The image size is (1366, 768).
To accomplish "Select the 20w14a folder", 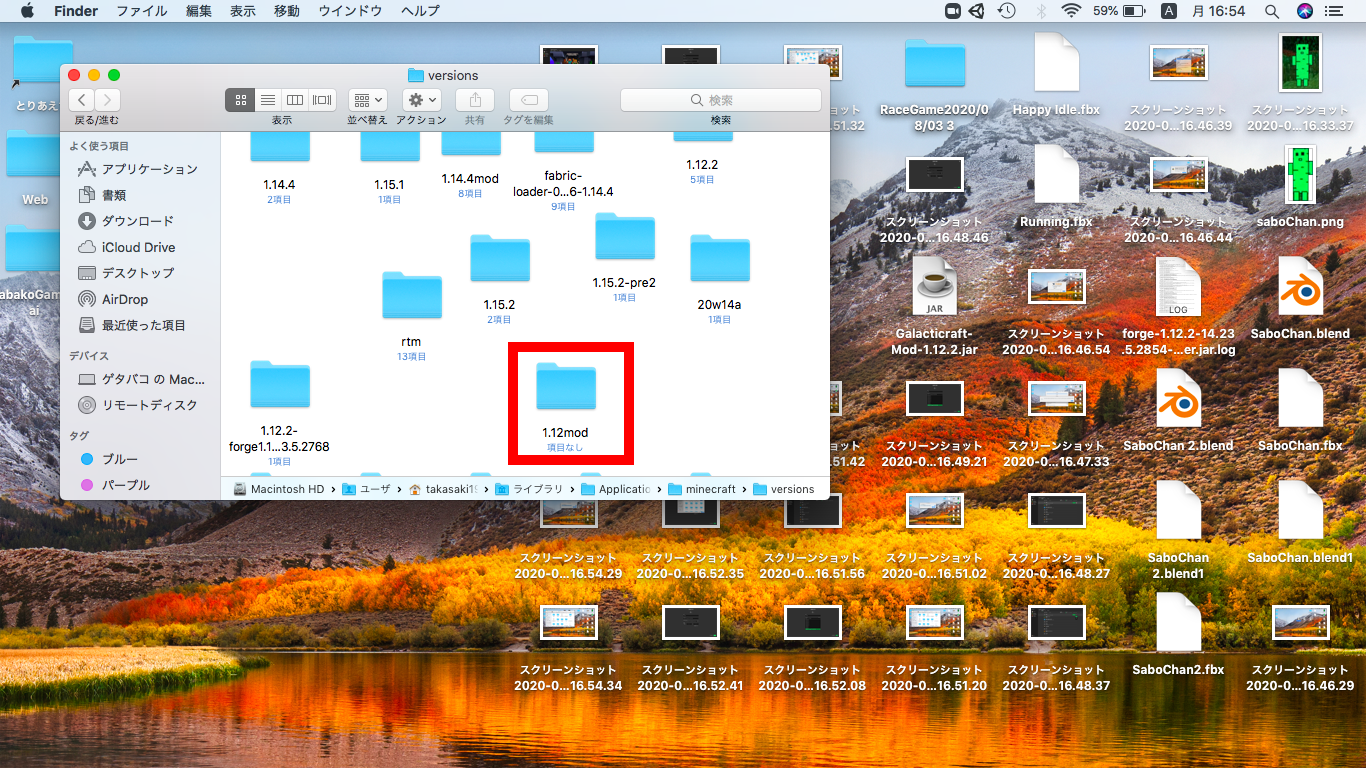I will pyautogui.click(x=720, y=259).
